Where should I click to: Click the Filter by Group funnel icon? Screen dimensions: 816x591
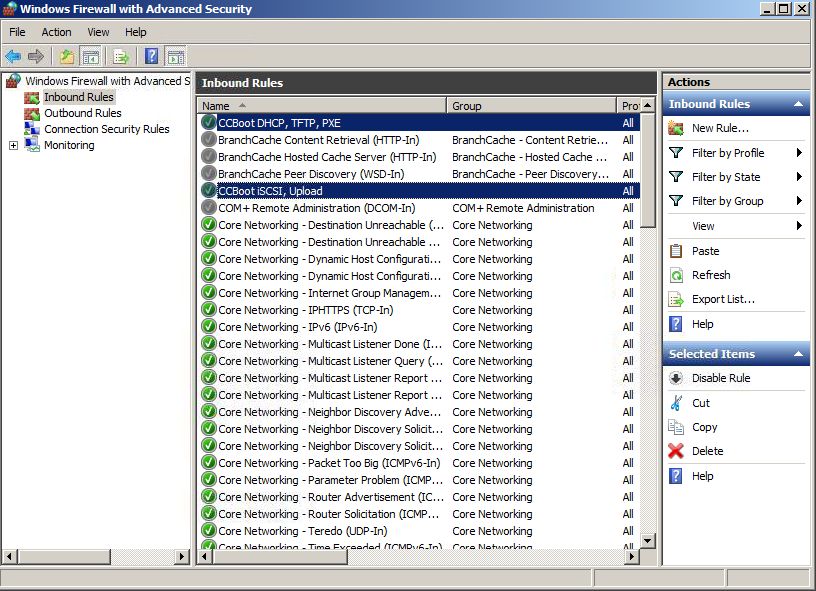(x=676, y=201)
